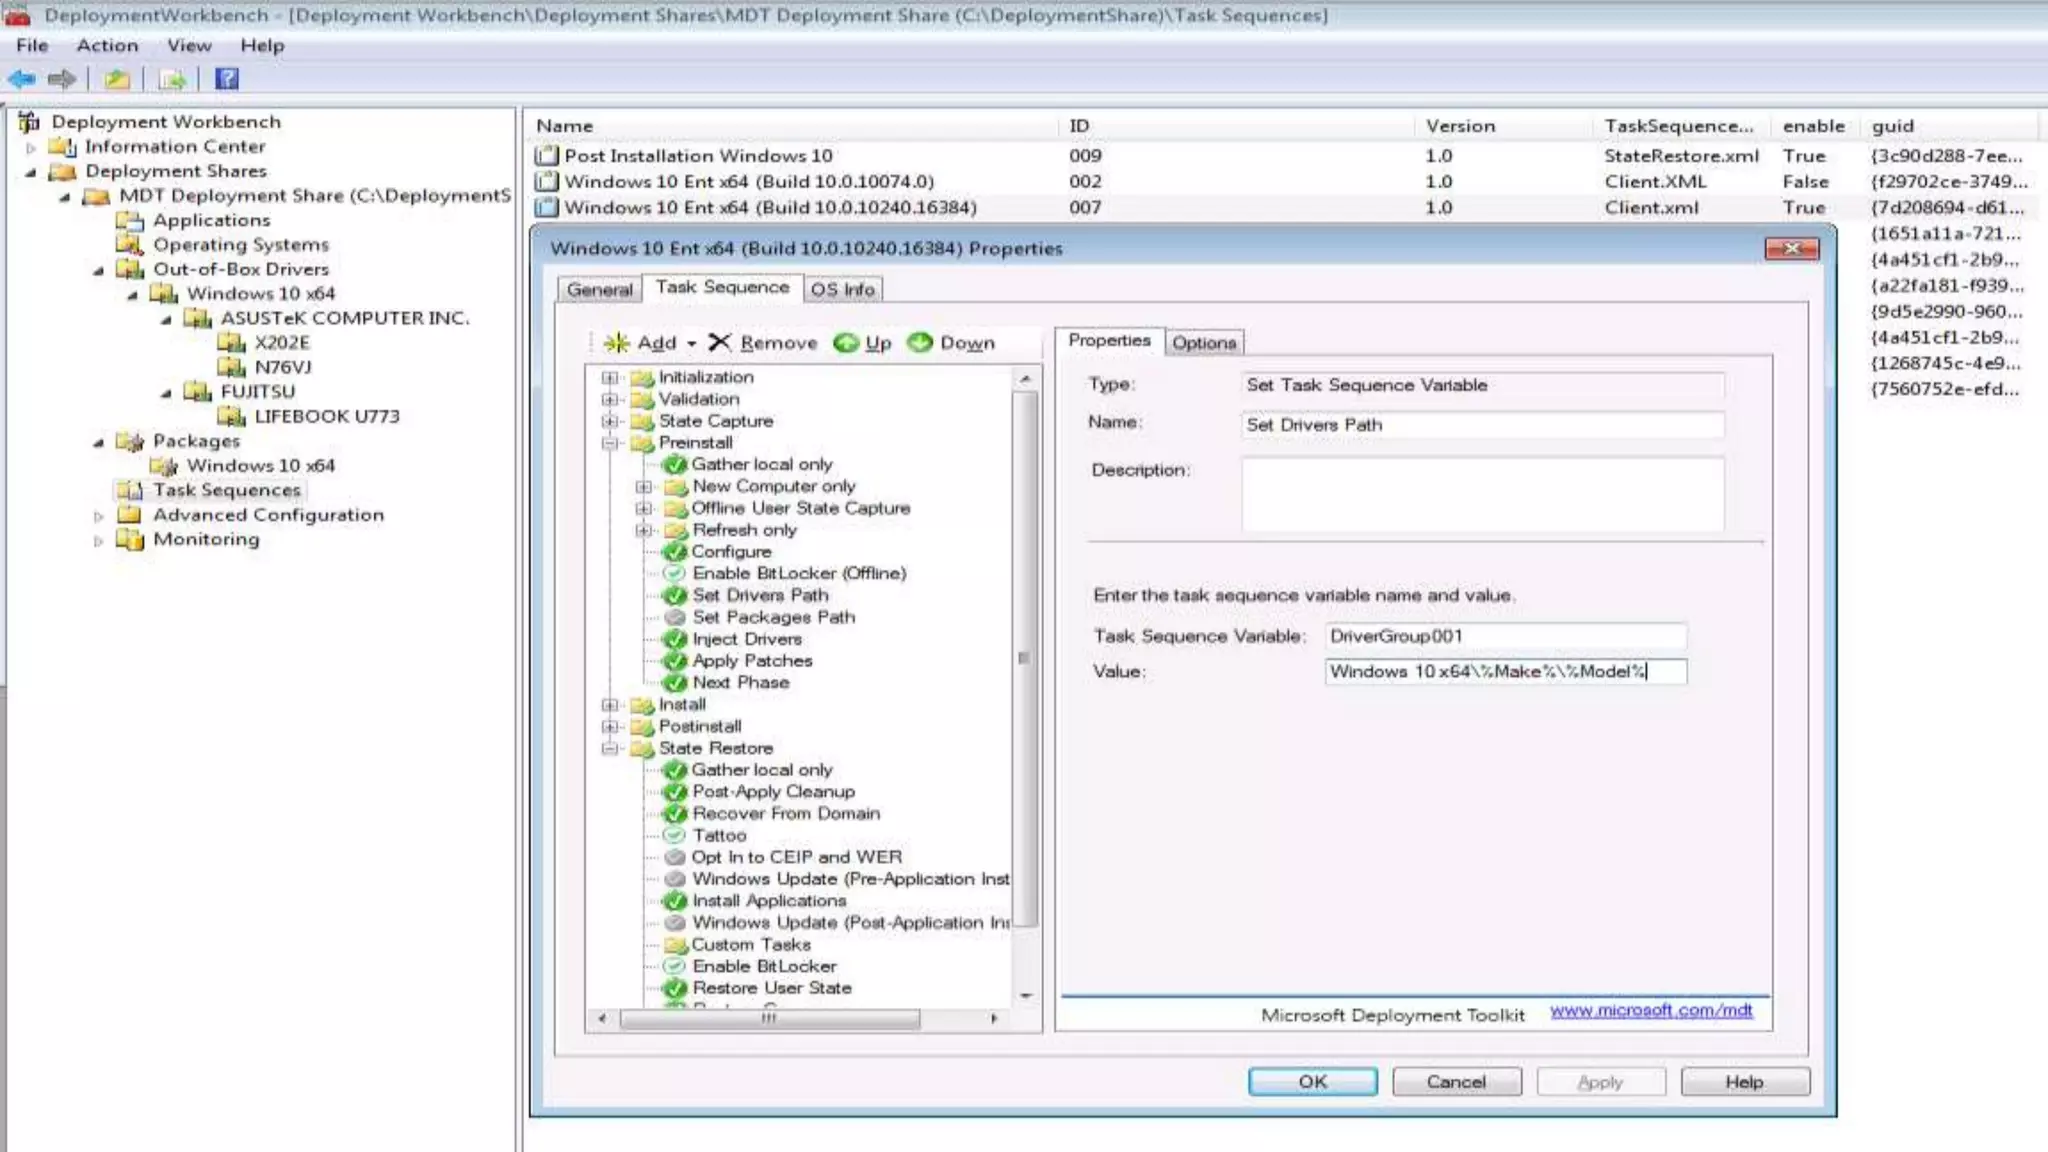
Task: Switch to the Options tab
Action: [x=1204, y=343]
